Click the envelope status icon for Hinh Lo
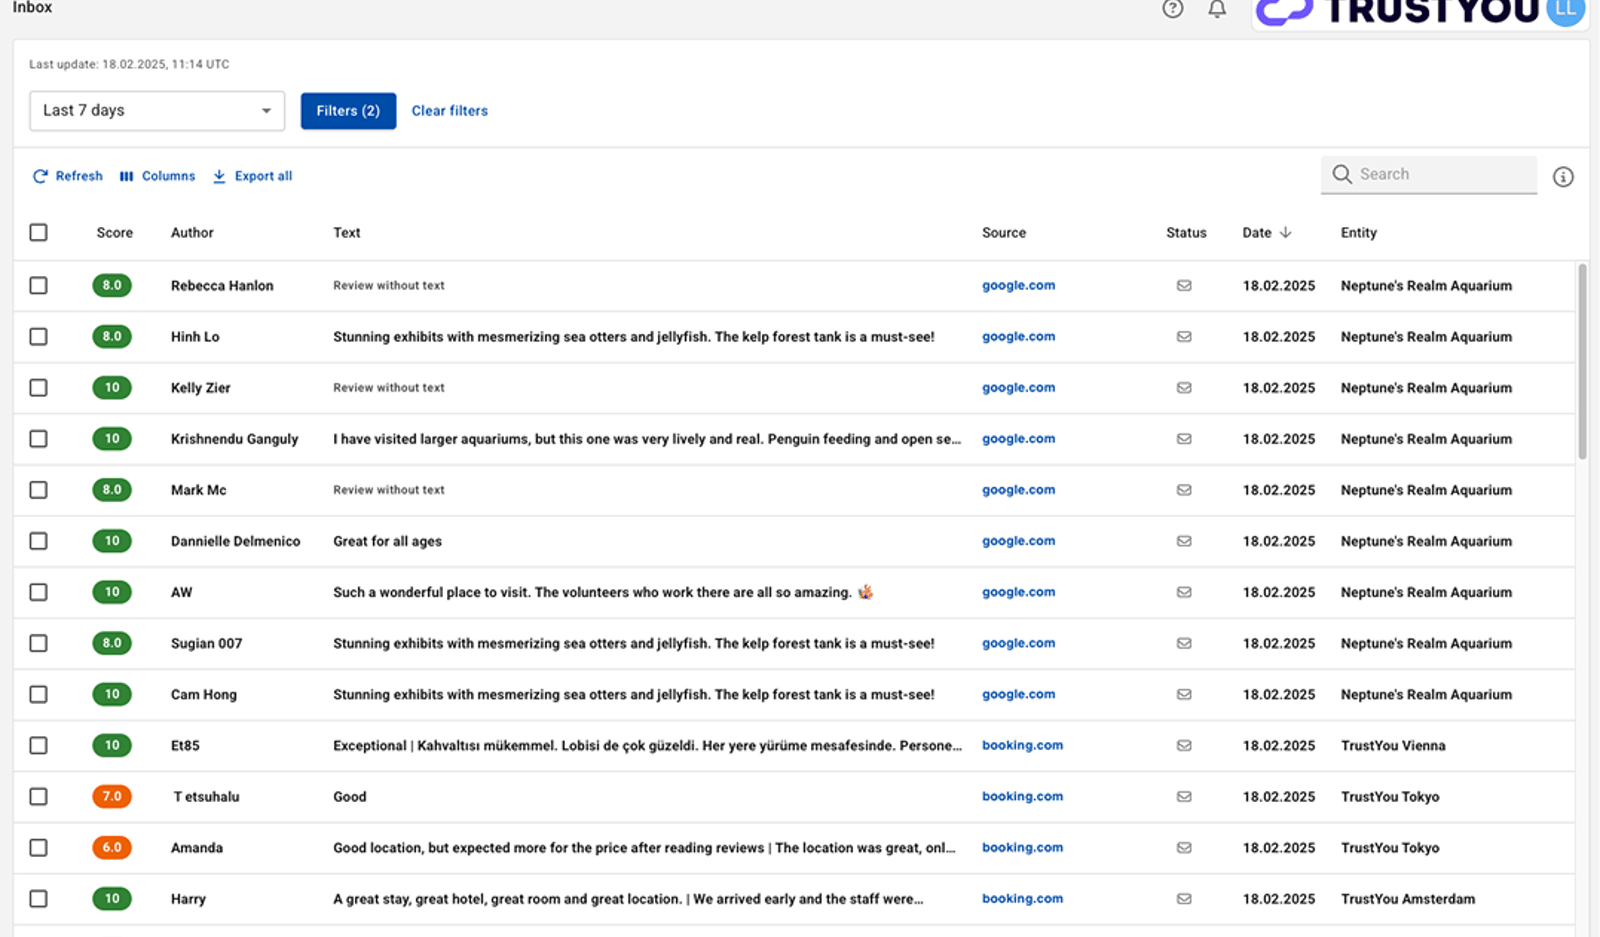 tap(1184, 336)
